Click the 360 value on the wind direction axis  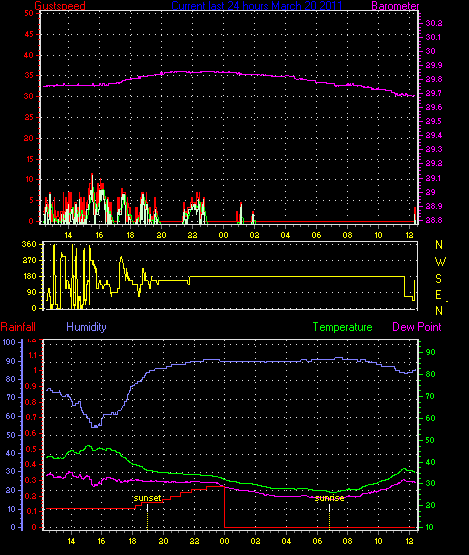point(29,244)
